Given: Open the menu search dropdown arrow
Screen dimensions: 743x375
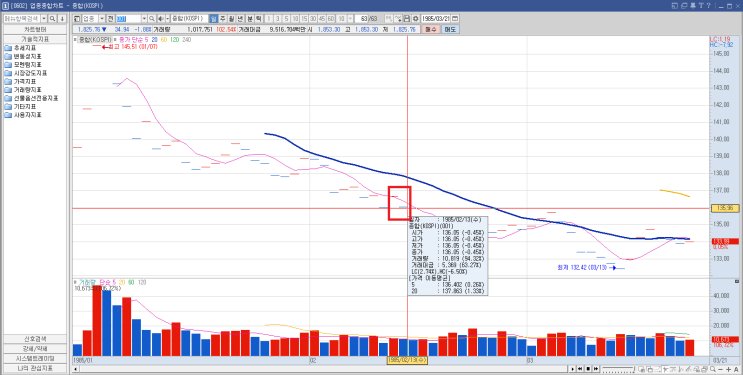Looking at the screenshot, I should point(44,19).
